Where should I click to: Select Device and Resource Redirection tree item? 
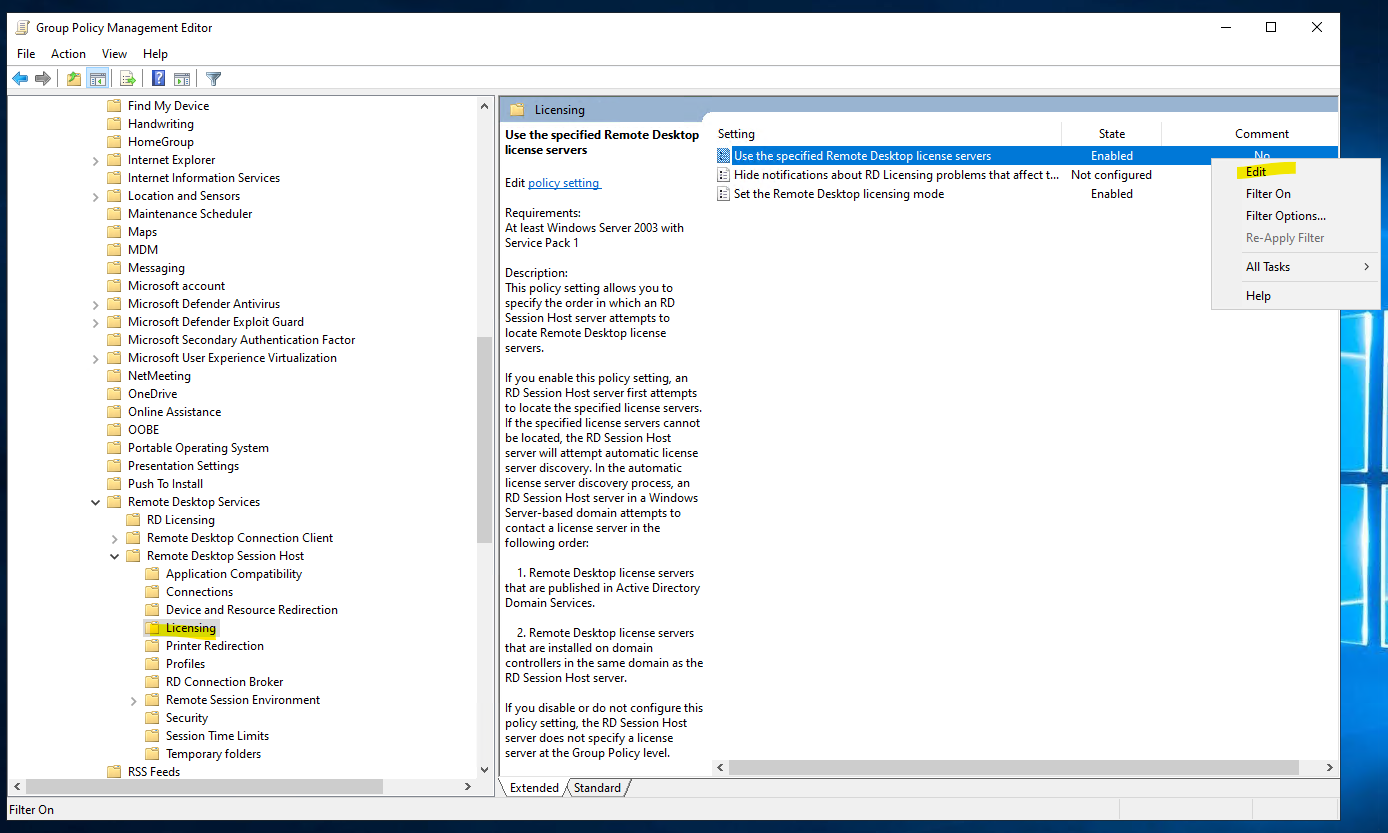pyautogui.click(x=252, y=610)
